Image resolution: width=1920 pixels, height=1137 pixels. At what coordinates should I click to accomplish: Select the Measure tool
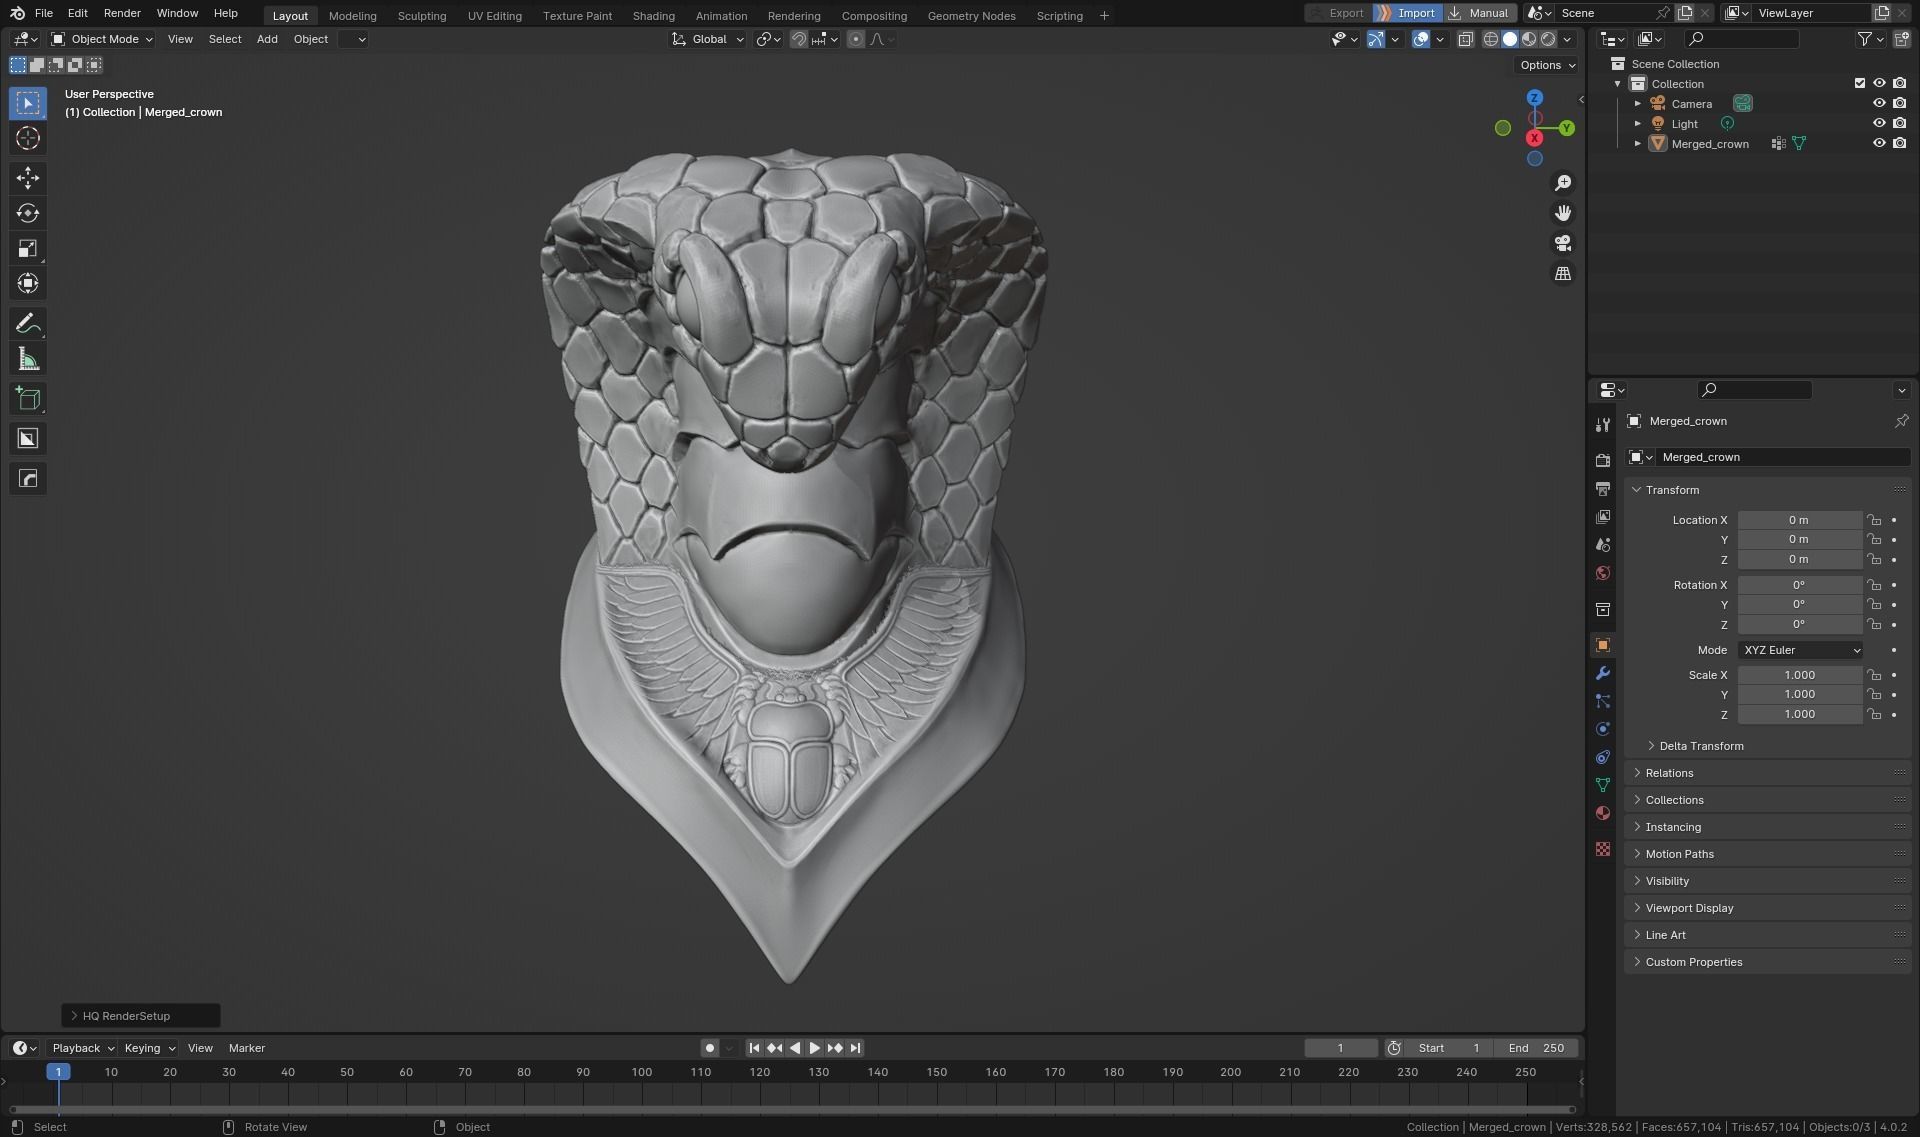click(28, 359)
